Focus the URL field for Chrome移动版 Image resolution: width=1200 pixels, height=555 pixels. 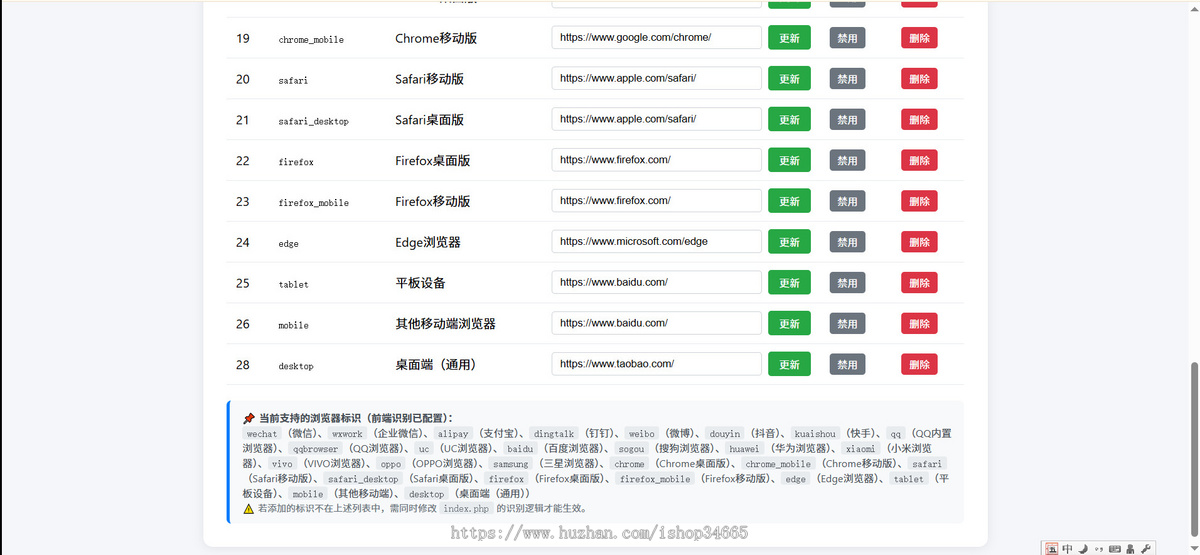pos(657,37)
